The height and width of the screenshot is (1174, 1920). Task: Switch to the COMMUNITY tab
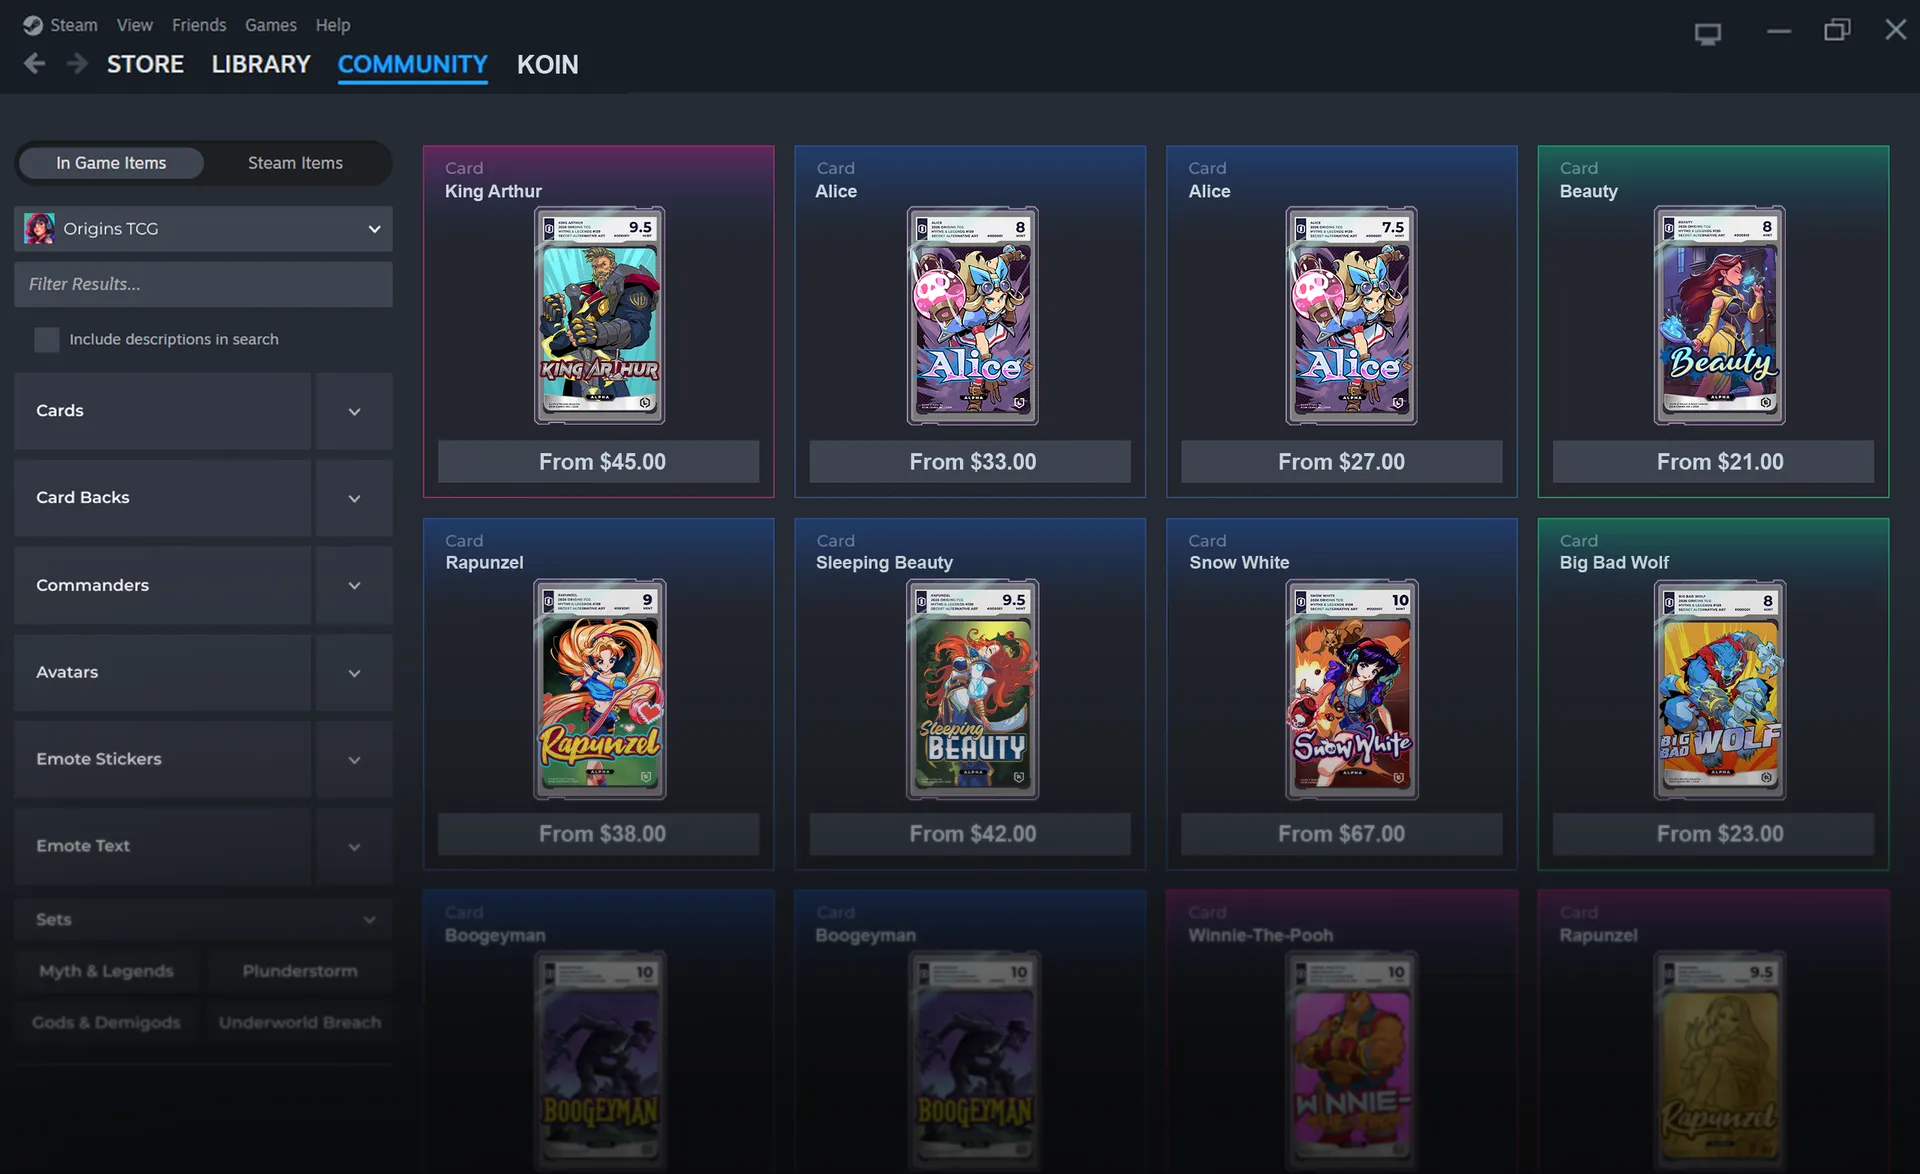[x=413, y=64]
